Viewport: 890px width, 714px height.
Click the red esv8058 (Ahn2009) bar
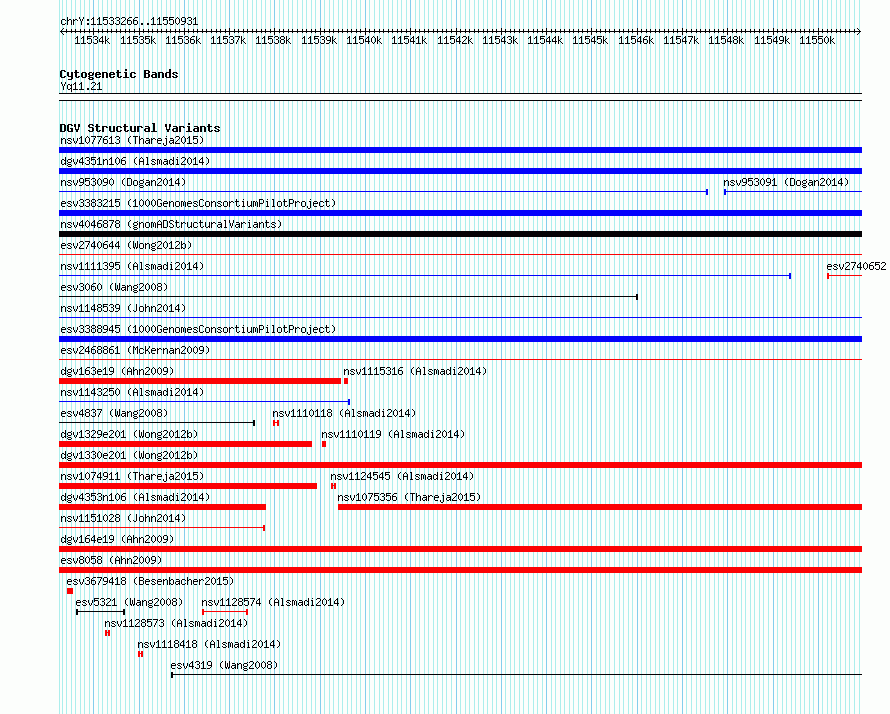tap(460, 570)
